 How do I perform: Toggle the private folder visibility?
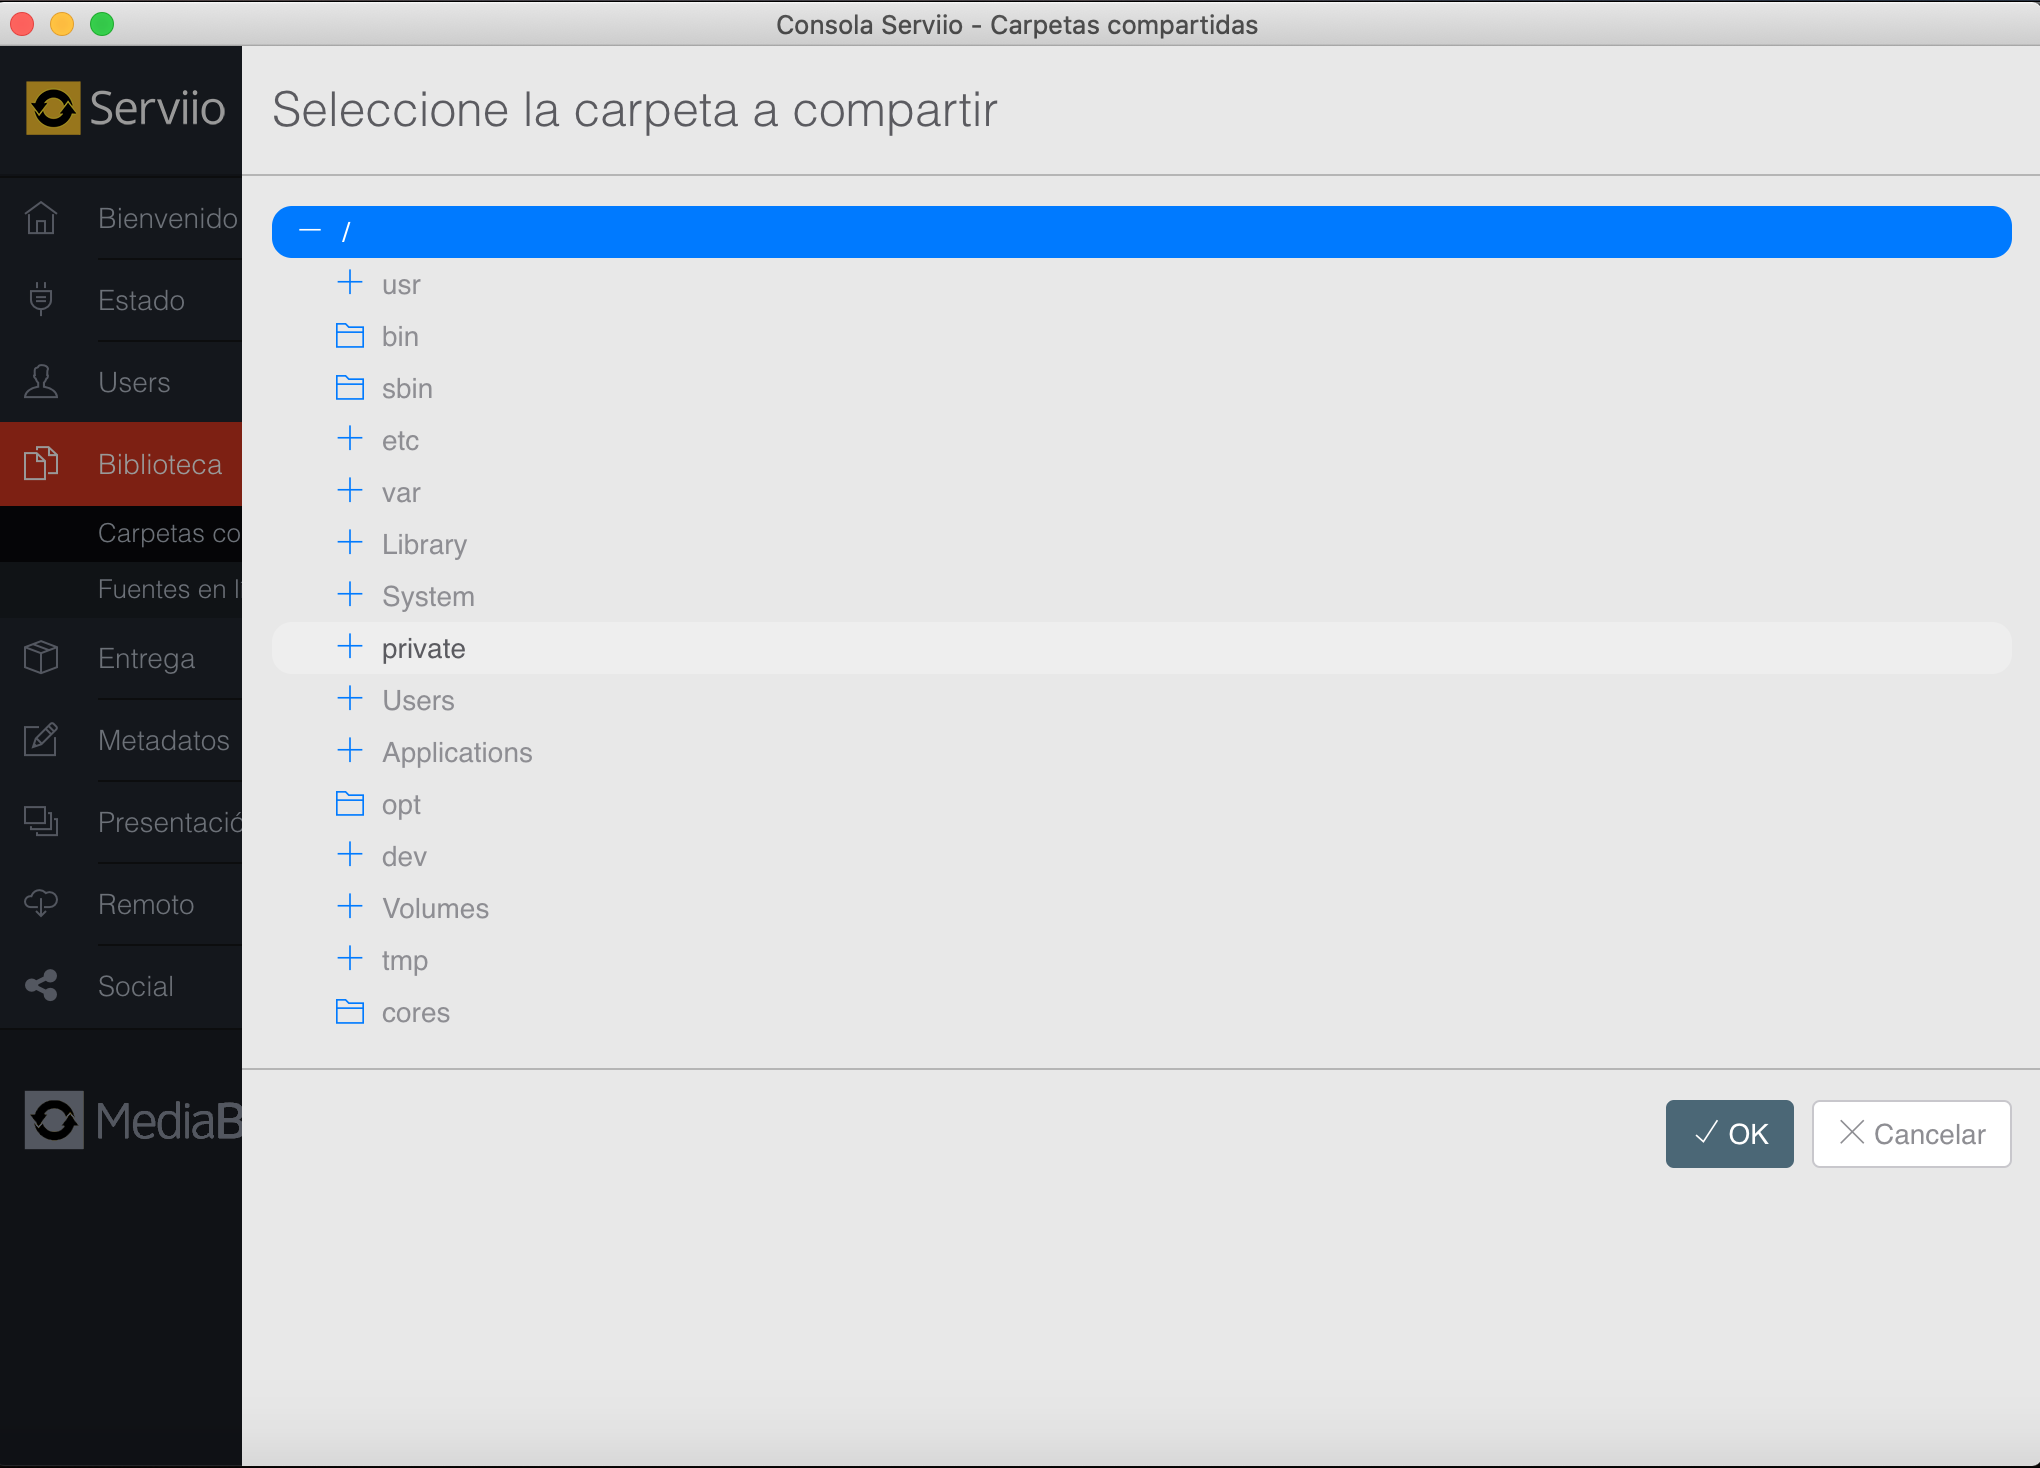(348, 648)
